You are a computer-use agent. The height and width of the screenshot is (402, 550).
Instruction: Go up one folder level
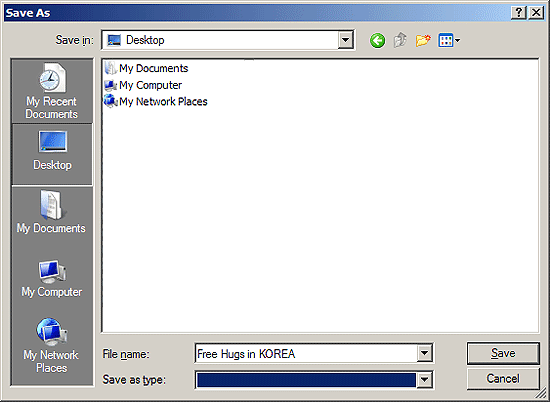pyautogui.click(x=400, y=40)
